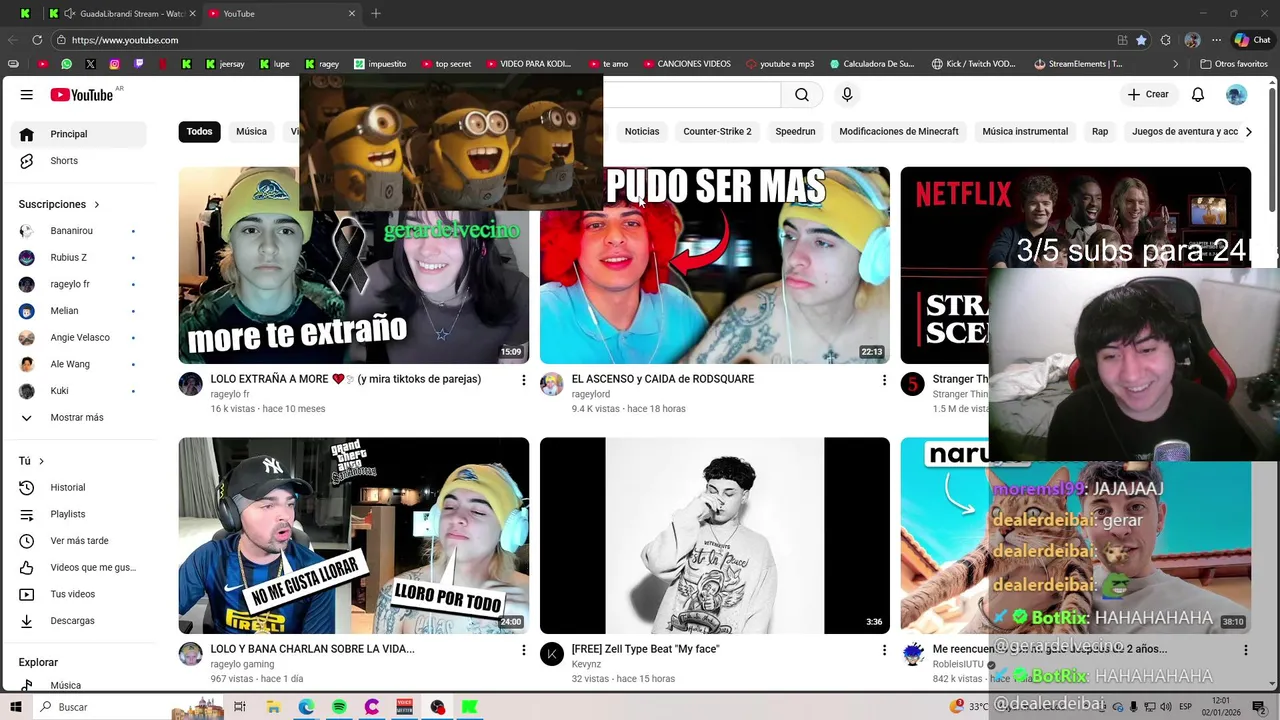Open the Edge settings ellipsis menu
Viewport: 1280px width, 720px height.
pos(1216,40)
